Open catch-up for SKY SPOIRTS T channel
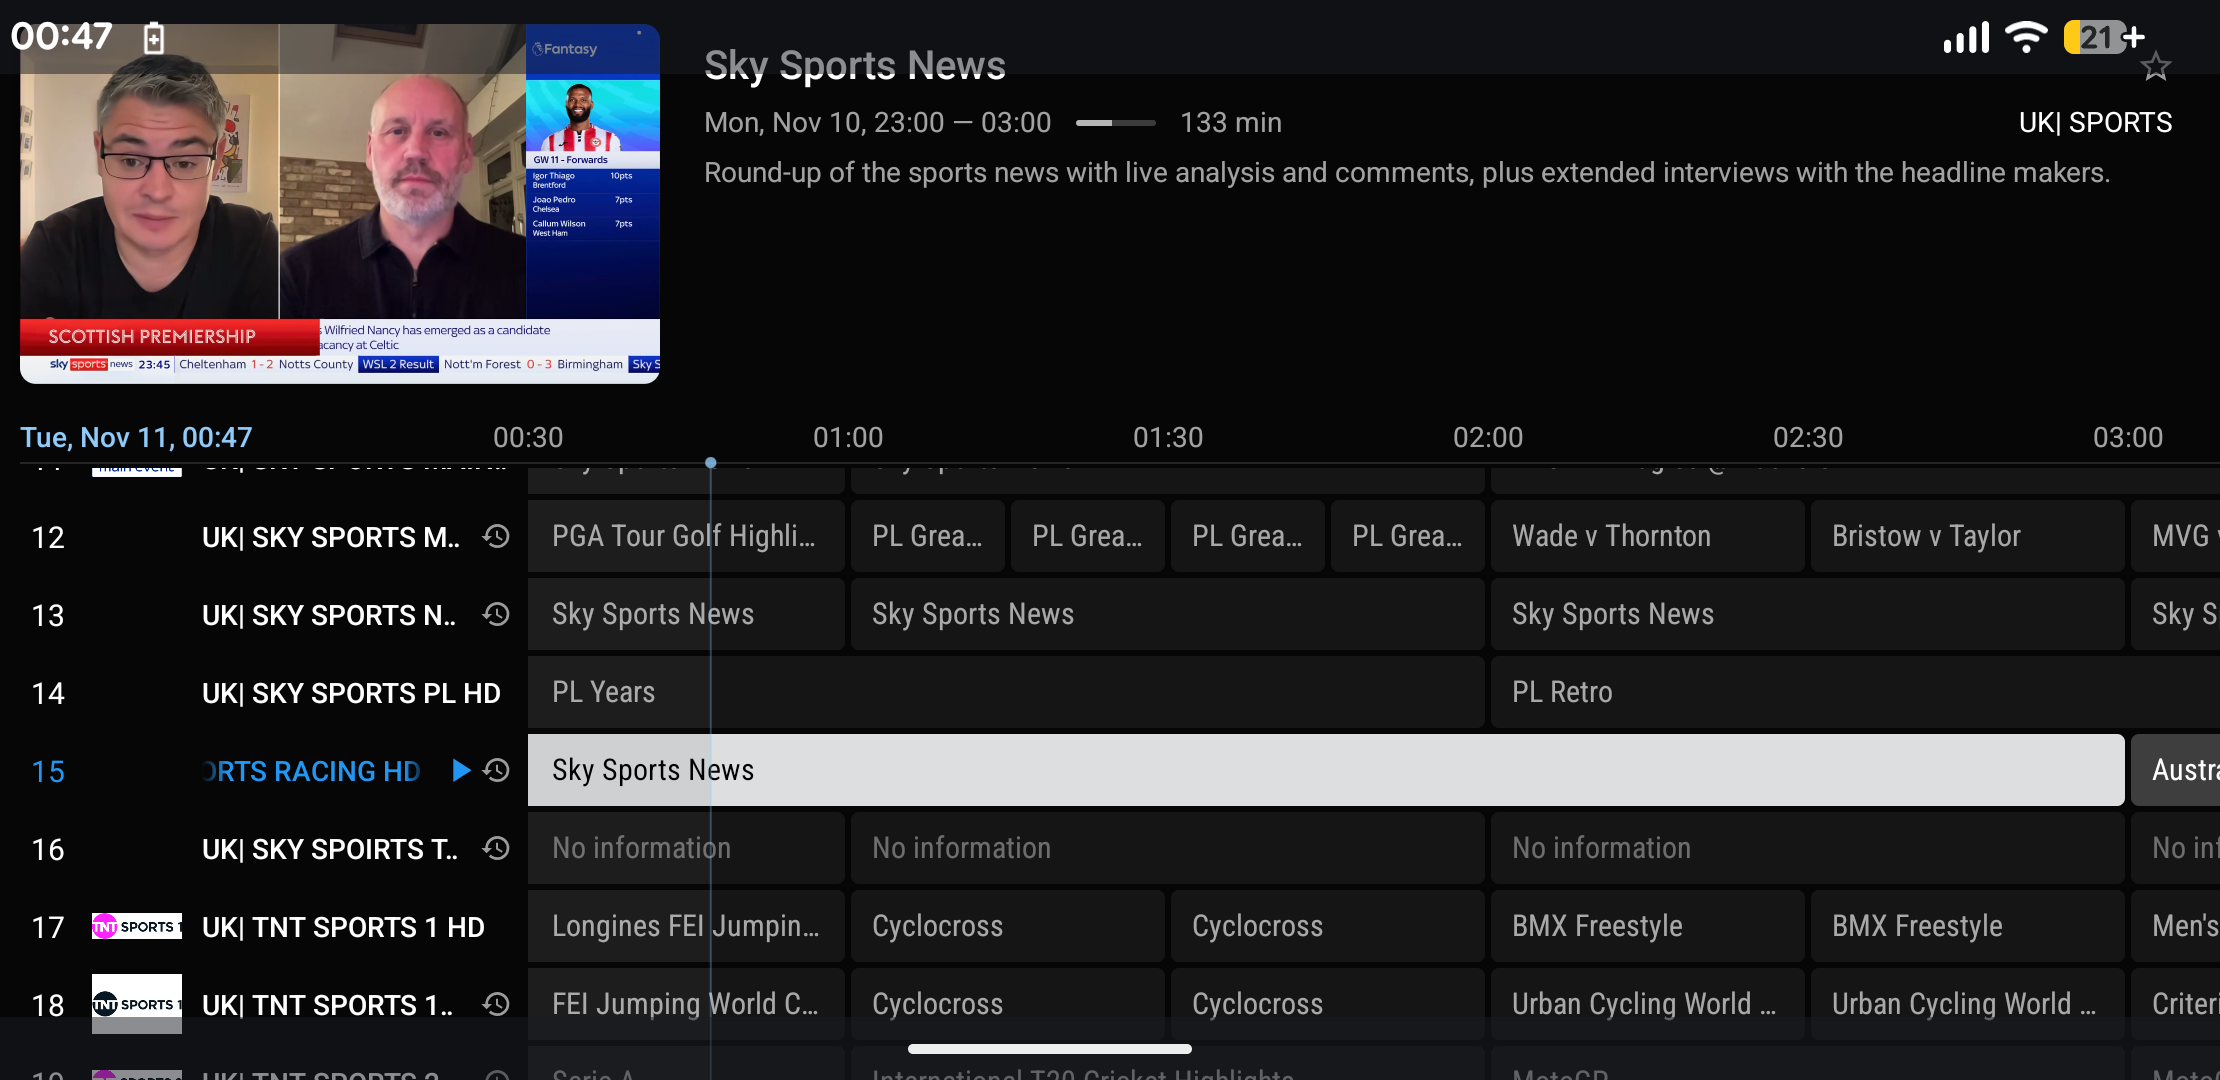 click(x=496, y=848)
